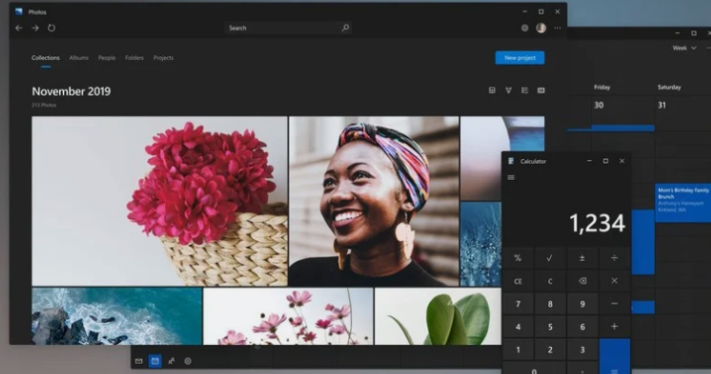The height and width of the screenshot is (374, 711).
Task: Click the minus key in Calculator
Action: pyautogui.click(x=614, y=304)
